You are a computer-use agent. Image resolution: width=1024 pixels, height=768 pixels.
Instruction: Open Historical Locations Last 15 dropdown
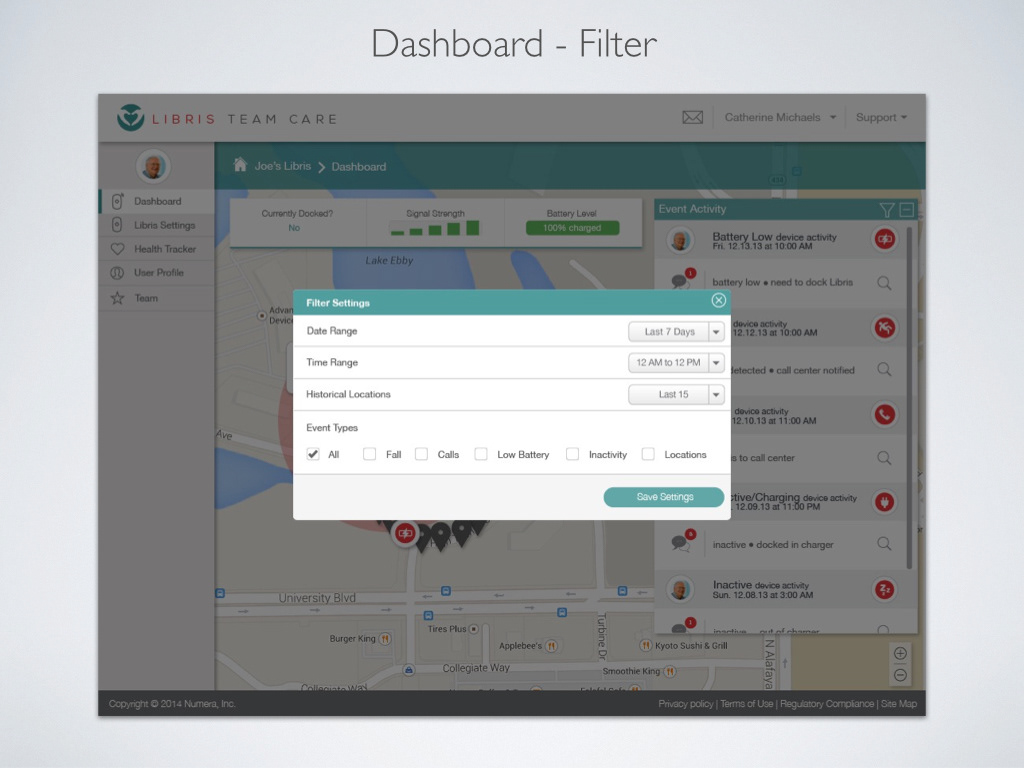677,394
